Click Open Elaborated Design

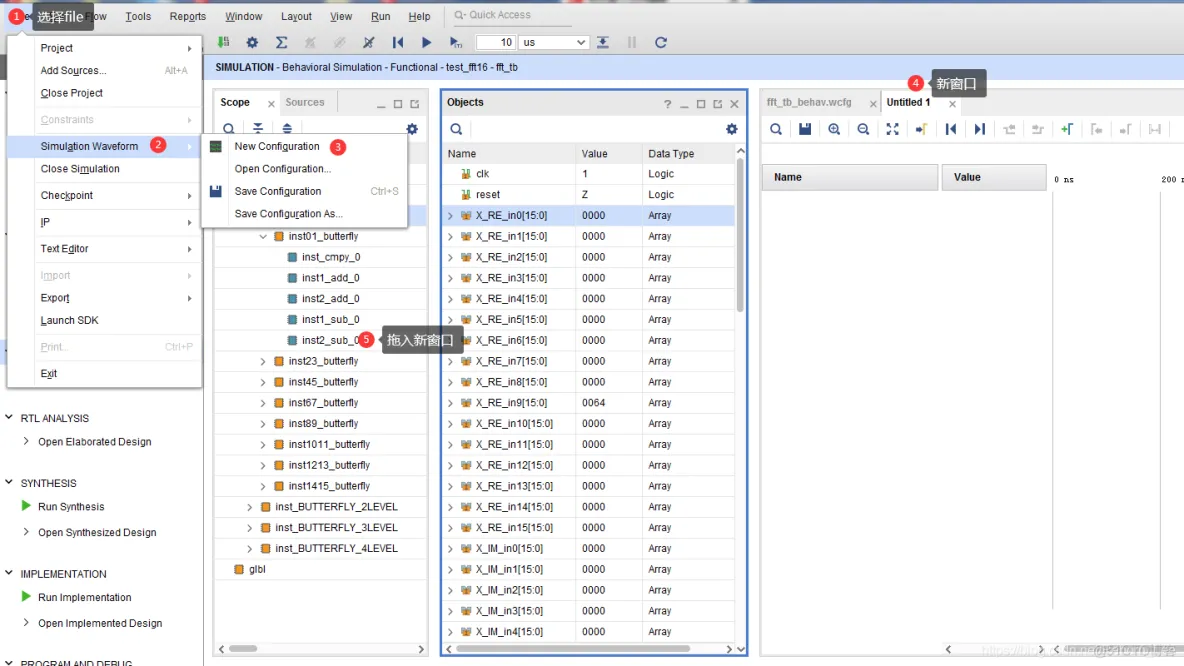coord(94,442)
